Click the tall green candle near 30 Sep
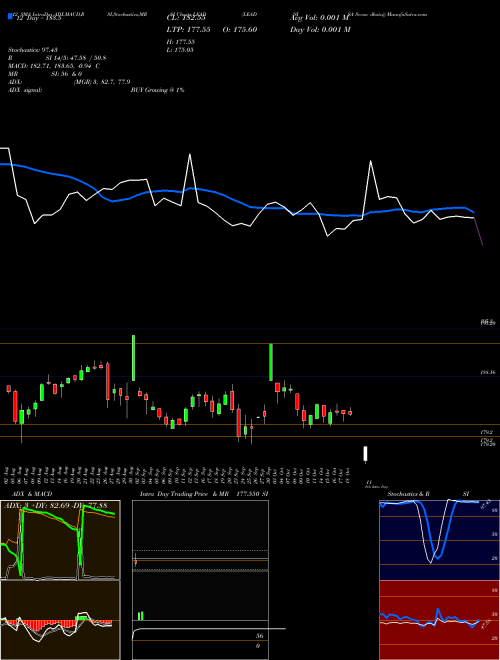Screen dimensions: 500x660 click(271, 362)
